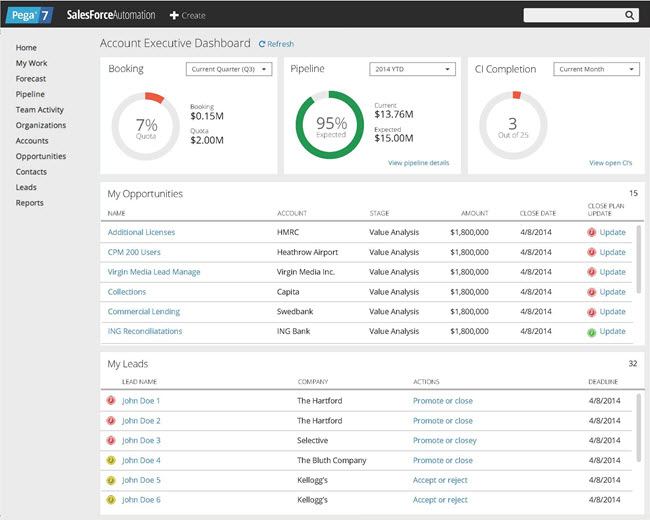Click red status icon for Commercial Lending

592,312
